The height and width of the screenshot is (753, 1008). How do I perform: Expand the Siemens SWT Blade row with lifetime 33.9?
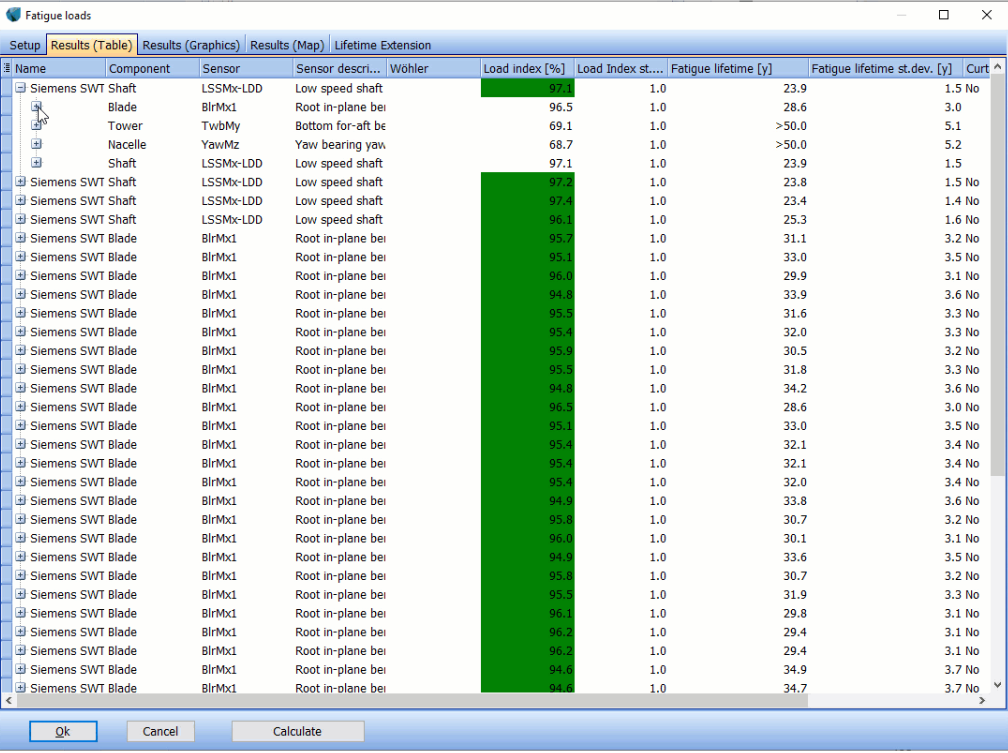[21, 294]
